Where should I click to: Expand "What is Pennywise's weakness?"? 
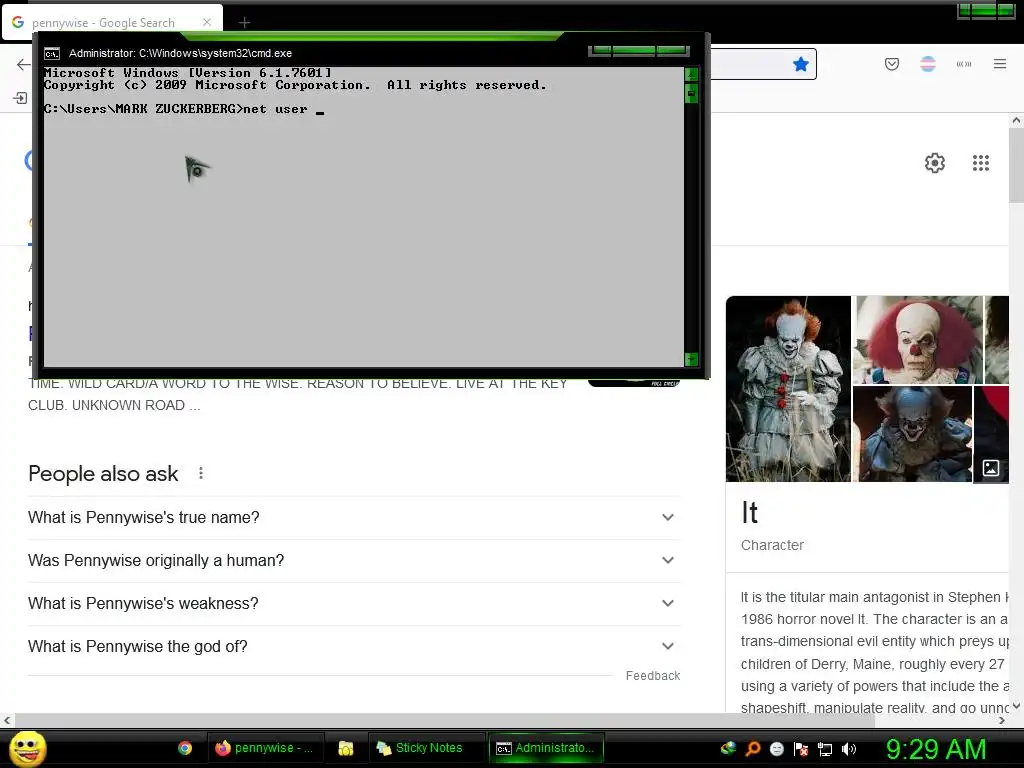click(354, 603)
